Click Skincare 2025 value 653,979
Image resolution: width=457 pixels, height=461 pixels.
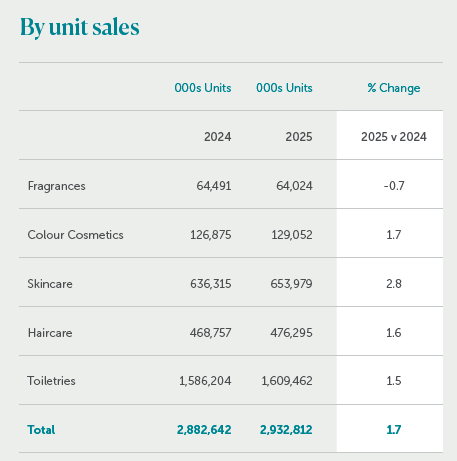click(291, 284)
